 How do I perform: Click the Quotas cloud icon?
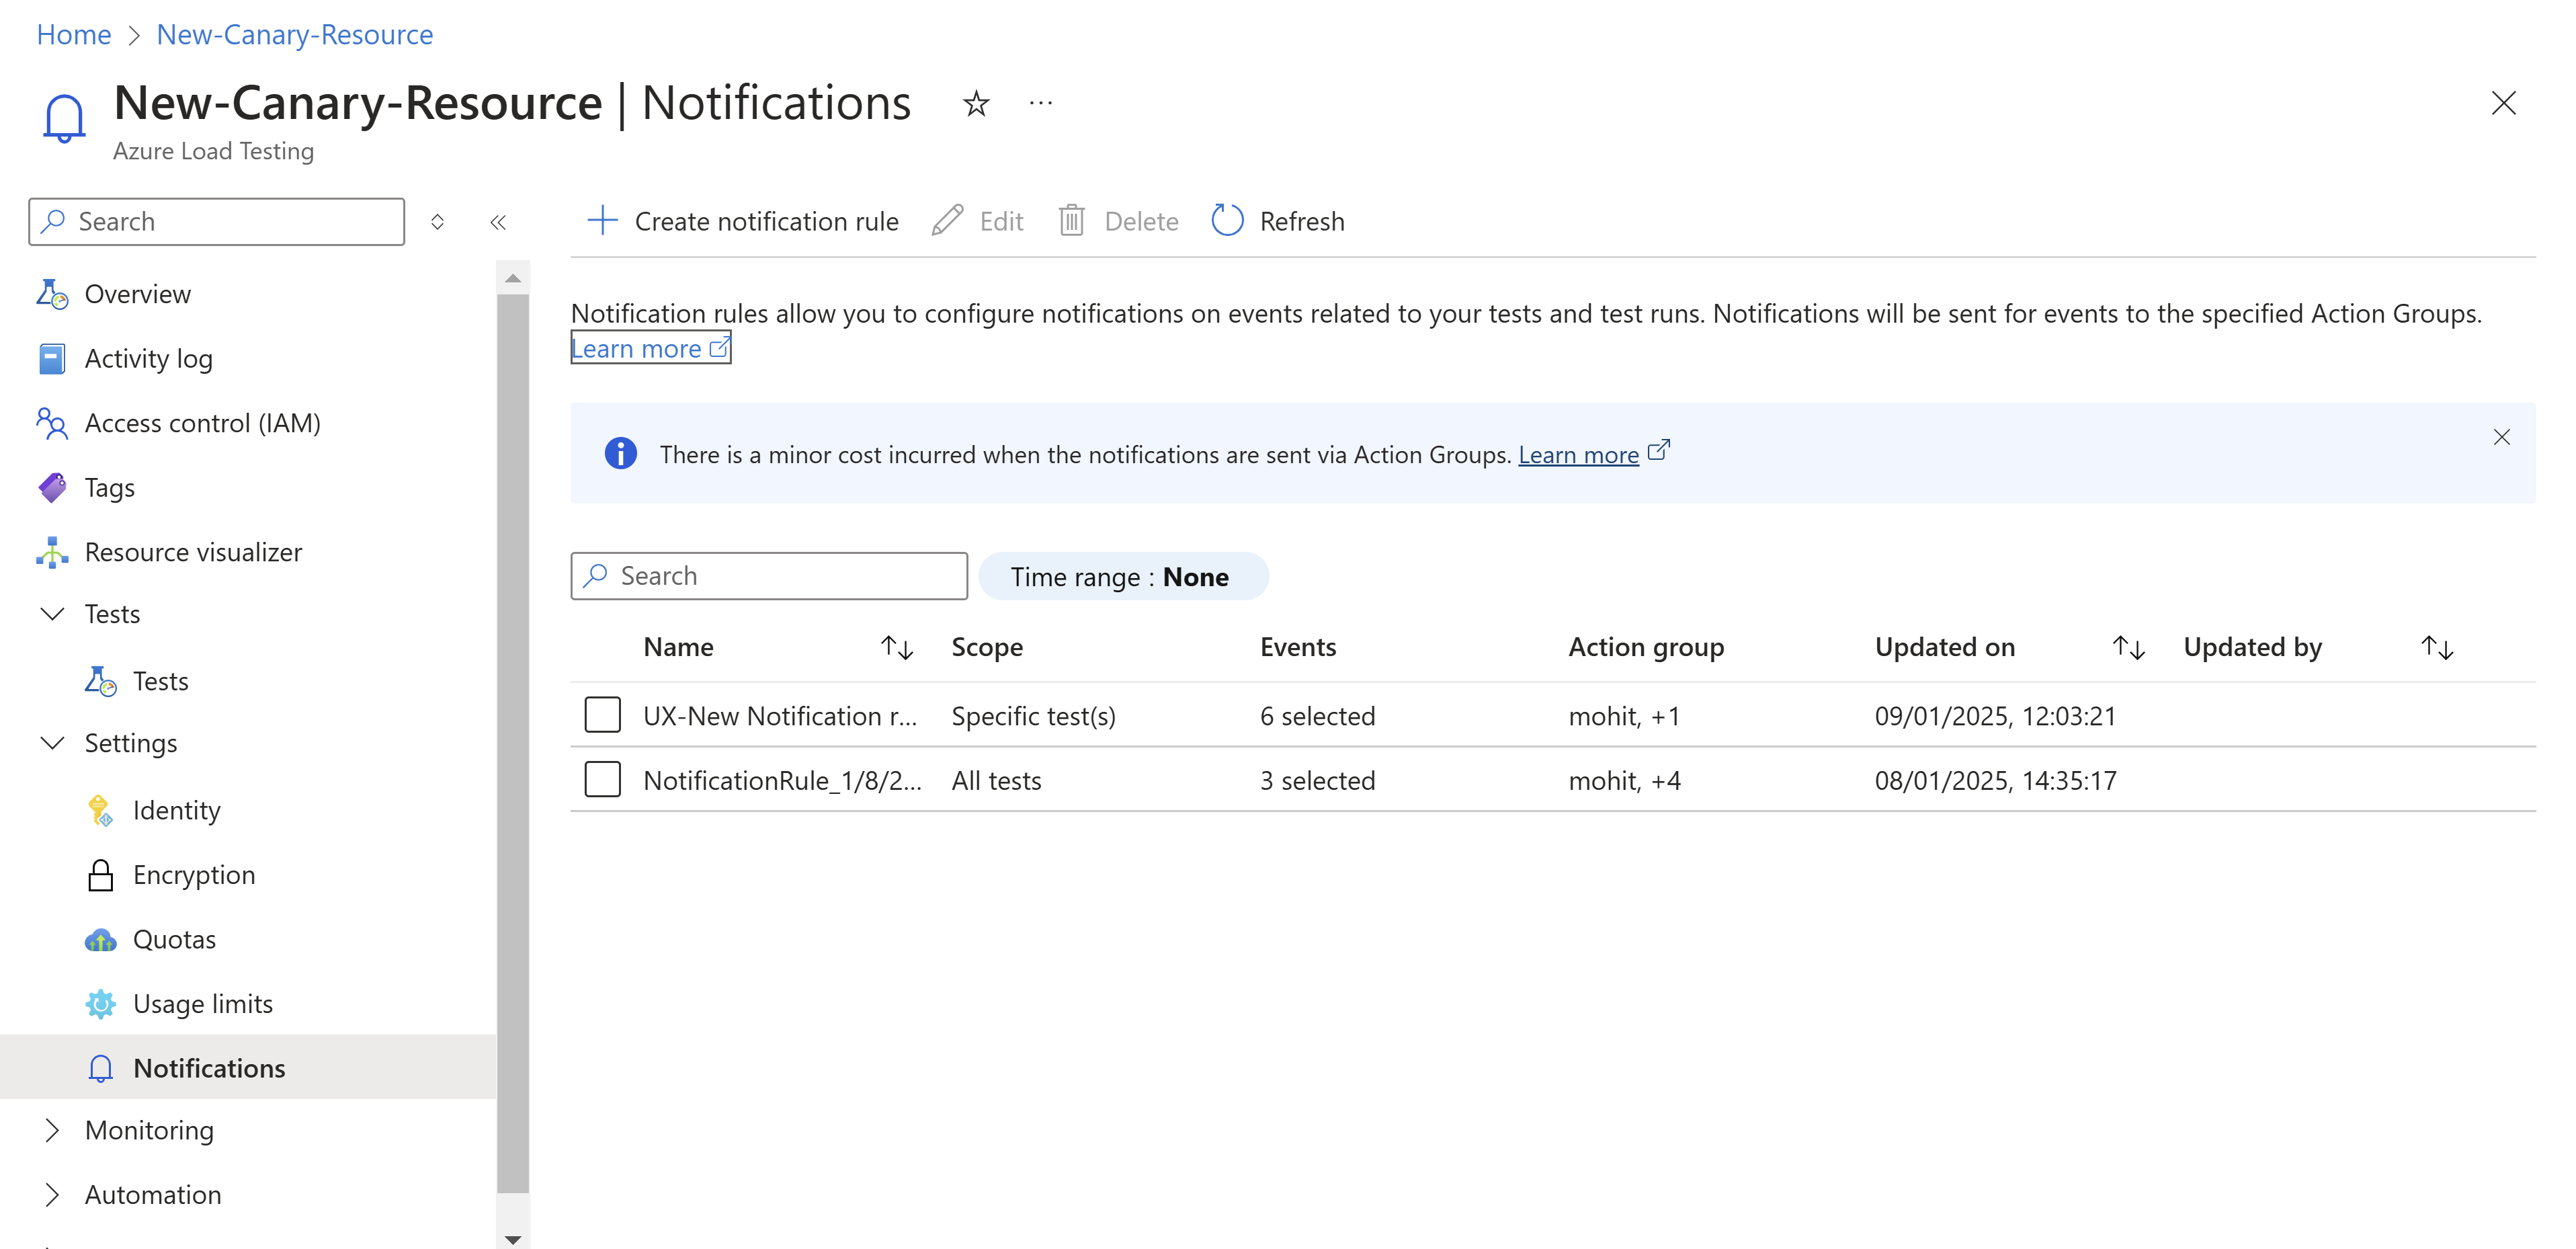100,940
